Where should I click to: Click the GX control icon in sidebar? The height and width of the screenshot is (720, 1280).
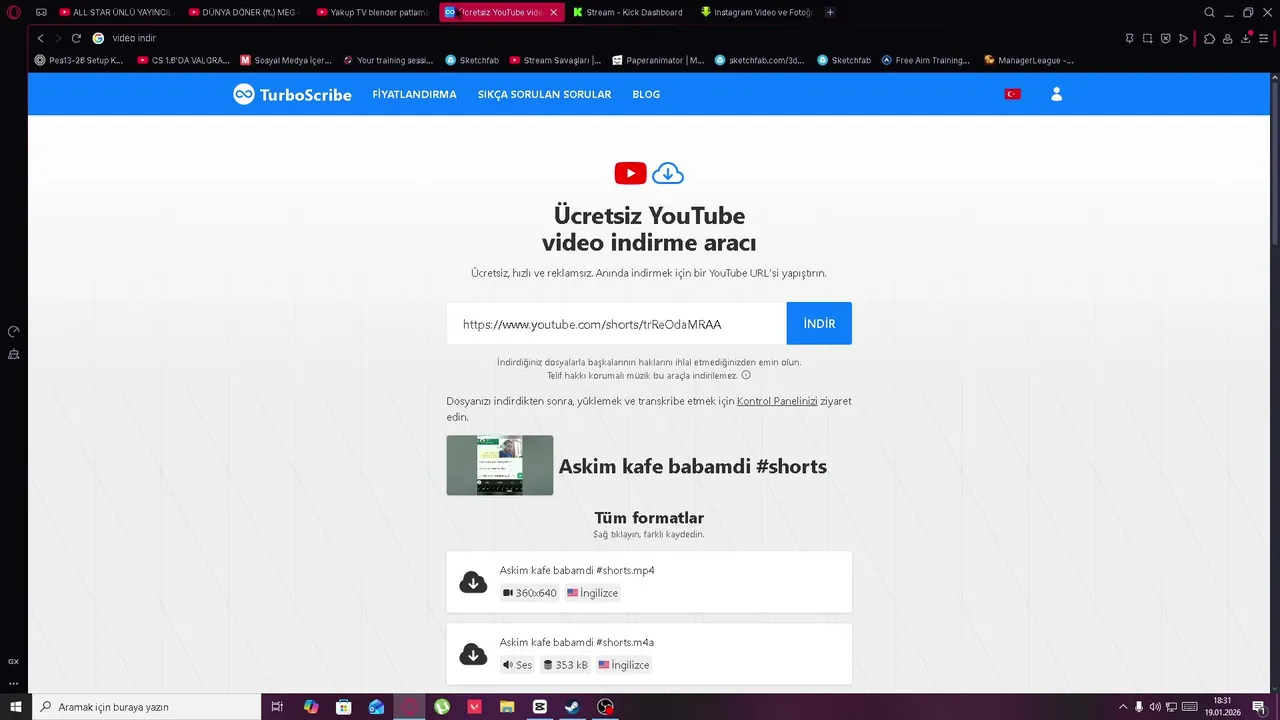tap(14, 661)
